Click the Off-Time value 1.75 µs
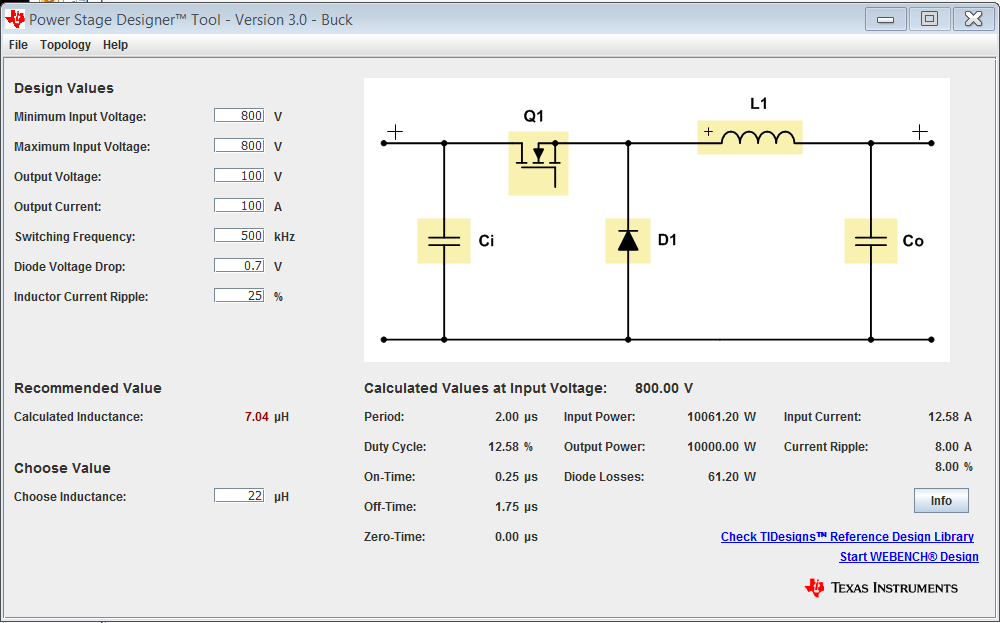This screenshot has width=1000, height=623. (516, 507)
